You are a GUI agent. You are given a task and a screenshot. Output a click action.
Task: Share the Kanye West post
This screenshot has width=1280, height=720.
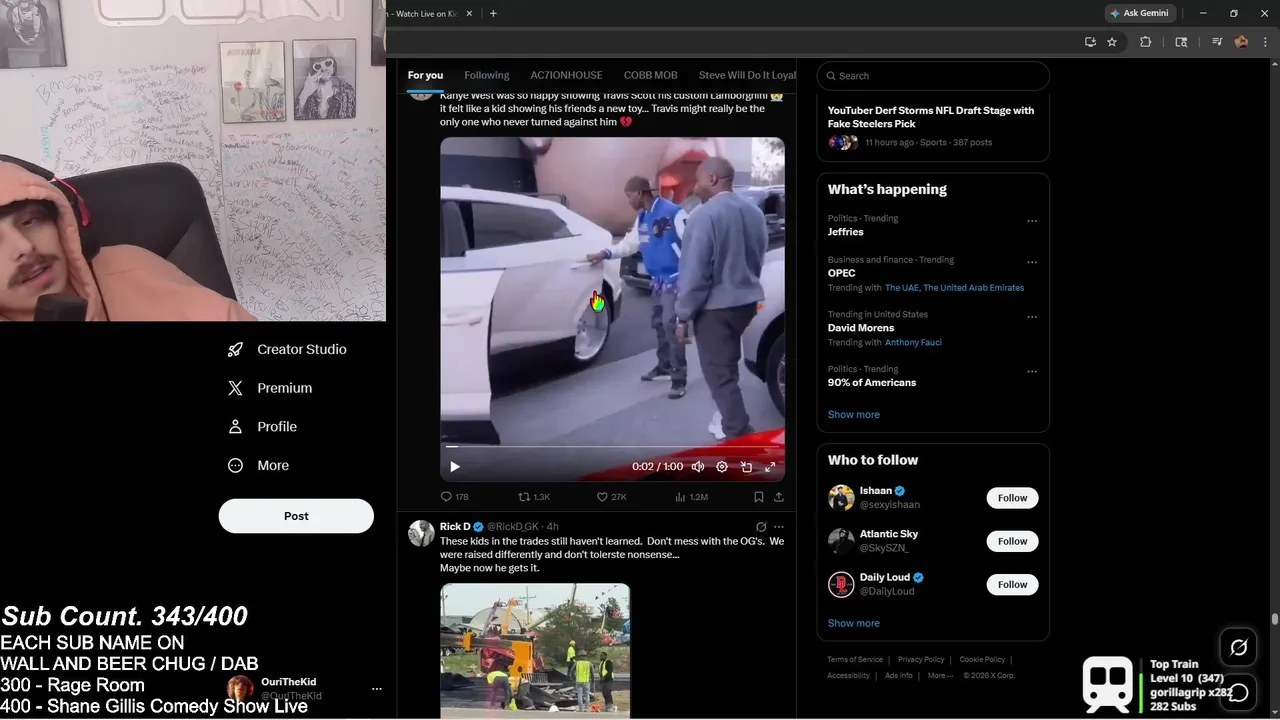coord(779,497)
